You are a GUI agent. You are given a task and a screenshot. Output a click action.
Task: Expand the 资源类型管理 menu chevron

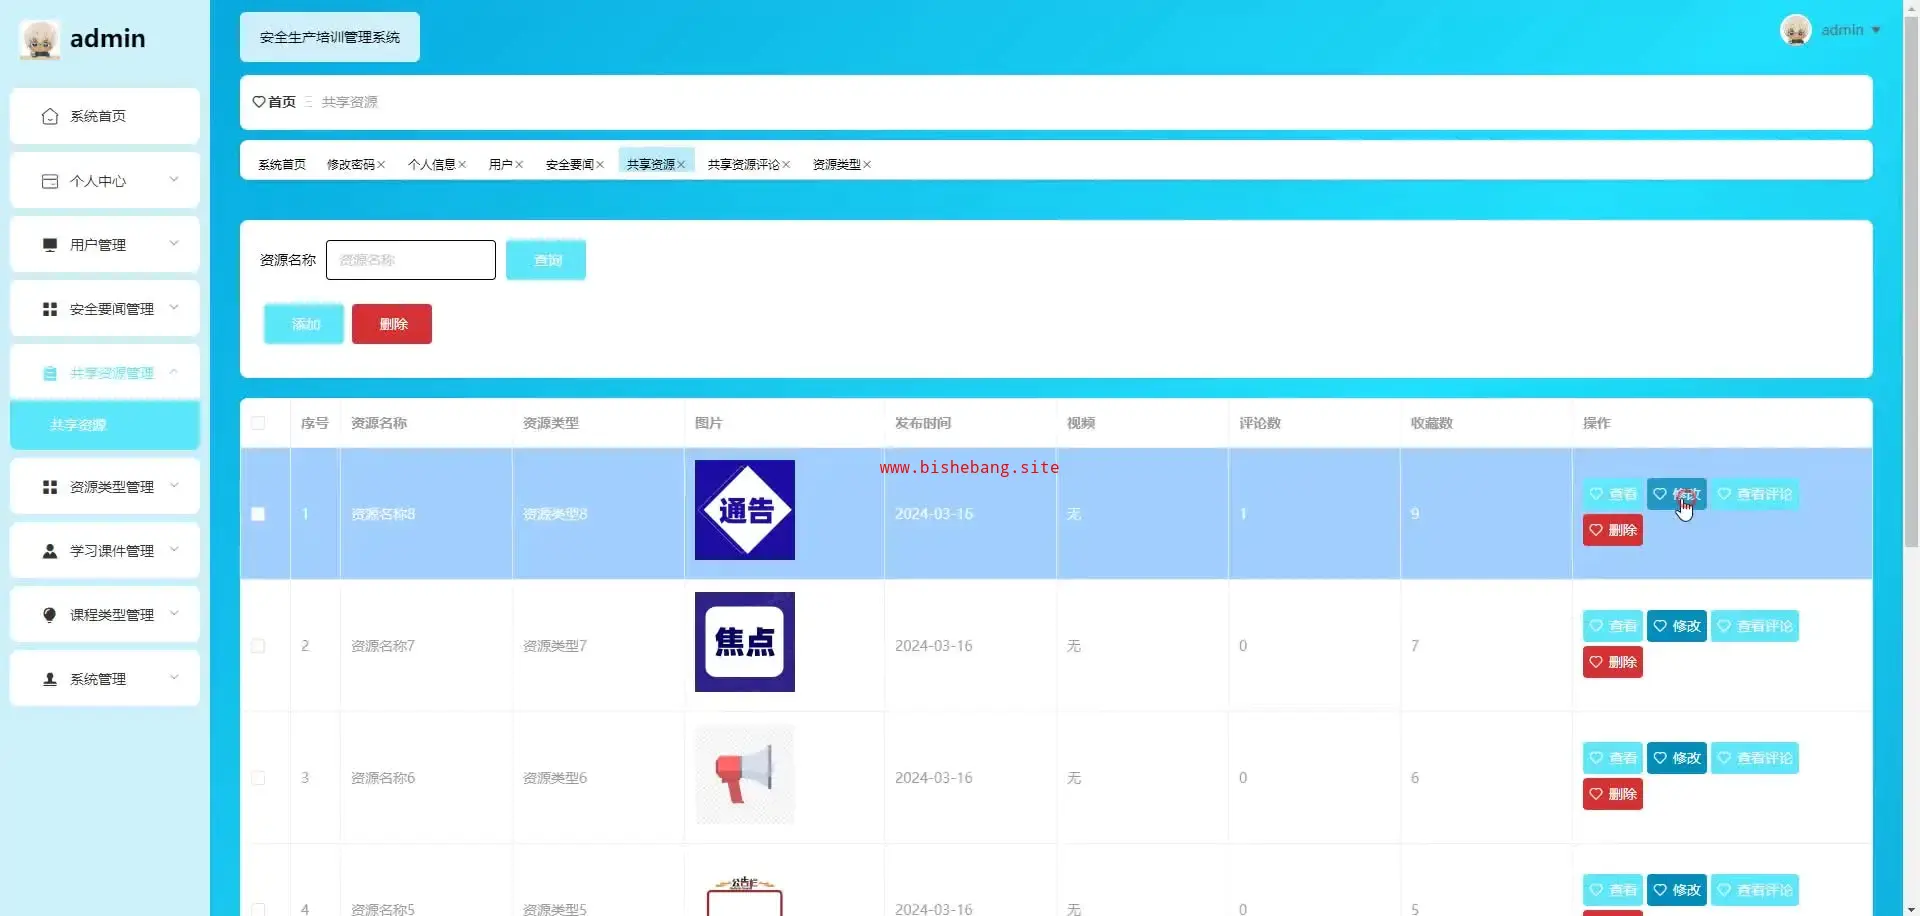click(x=174, y=486)
